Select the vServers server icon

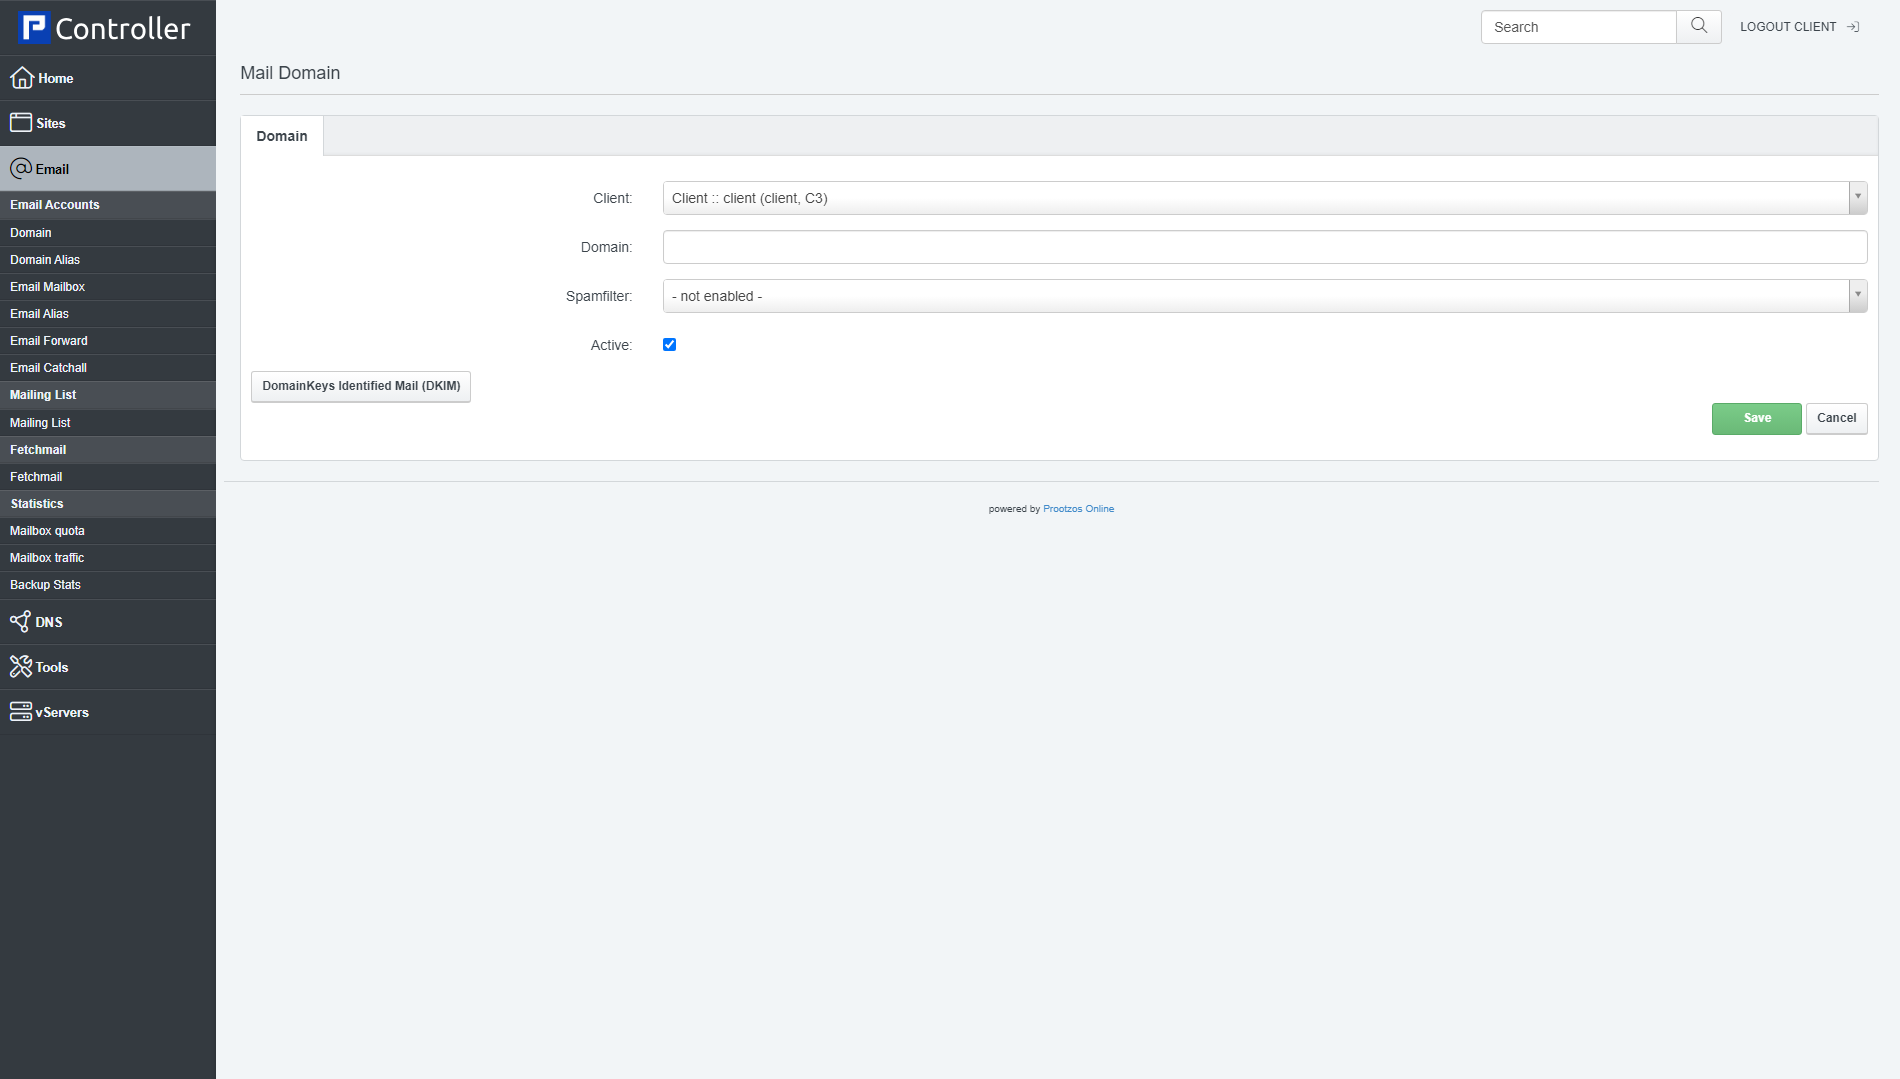tap(21, 711)
